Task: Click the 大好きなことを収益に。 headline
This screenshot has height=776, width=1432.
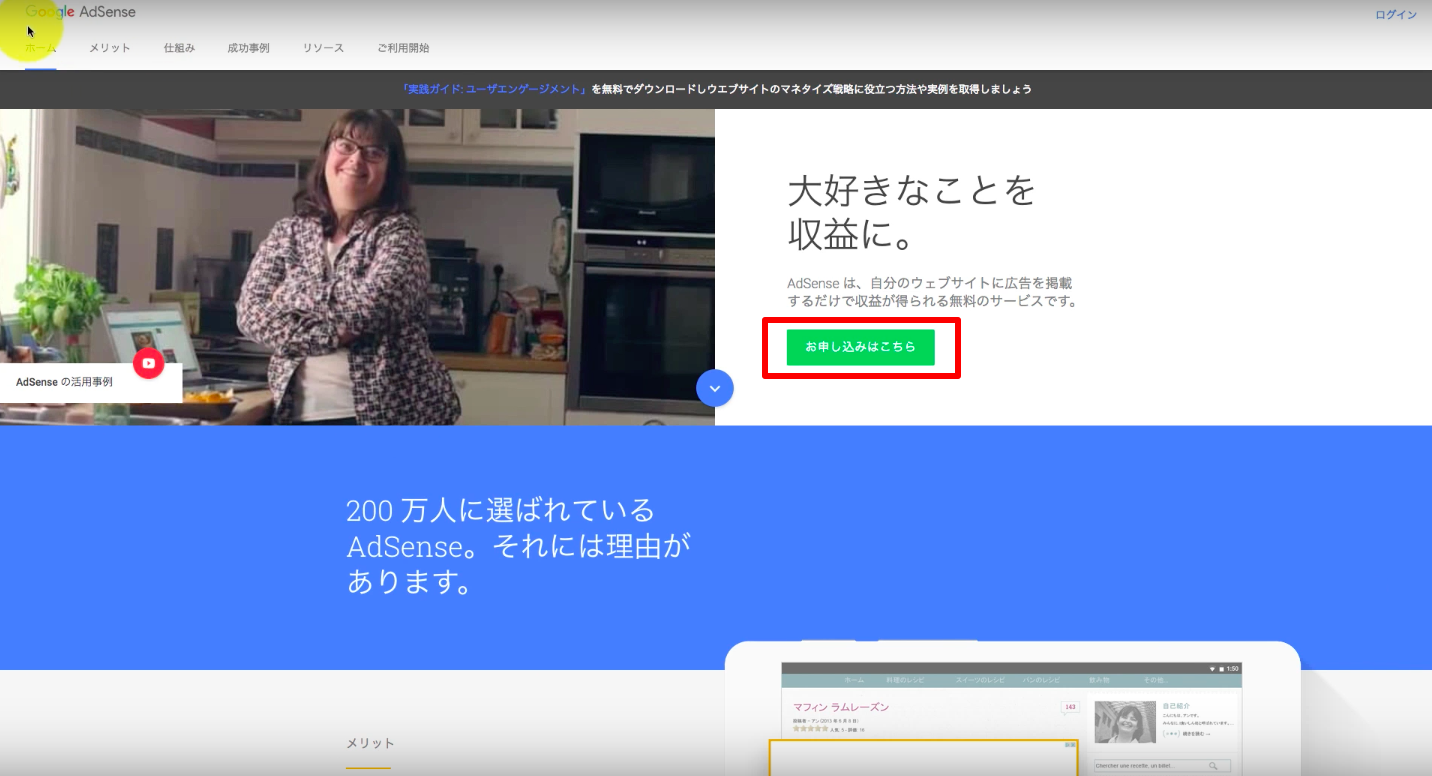Action: pyautogui.click(x=912, y=213)
